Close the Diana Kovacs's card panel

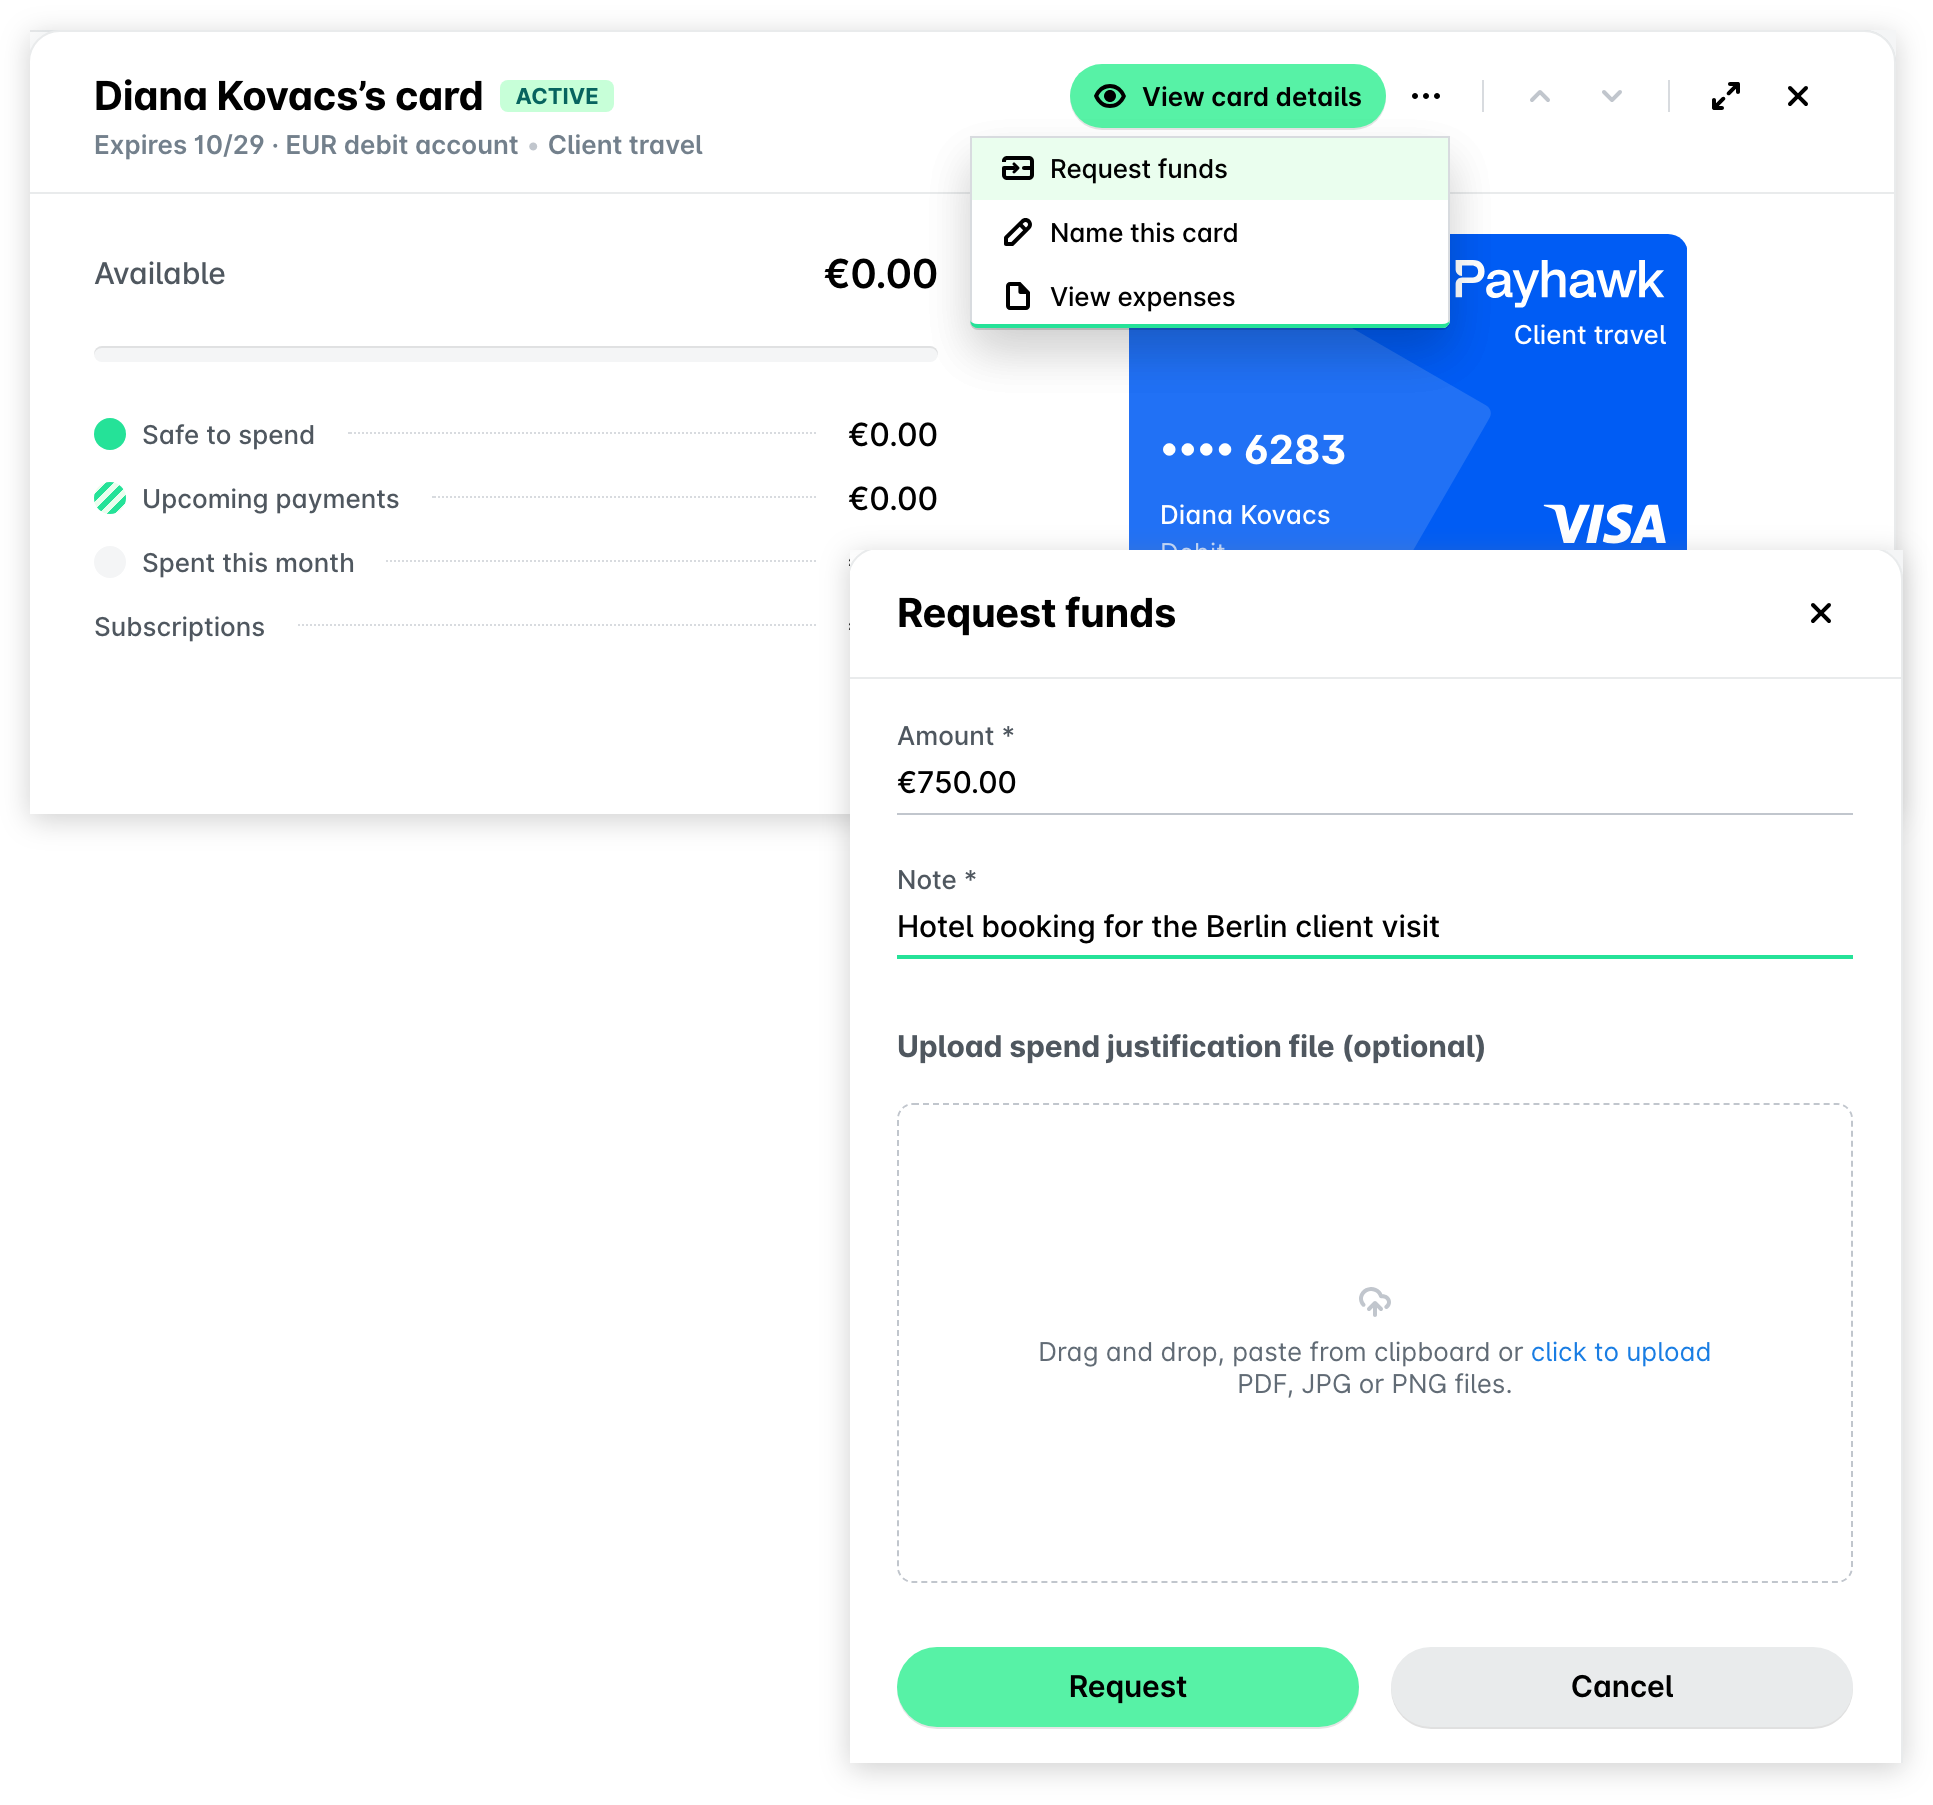[1797, 97]
